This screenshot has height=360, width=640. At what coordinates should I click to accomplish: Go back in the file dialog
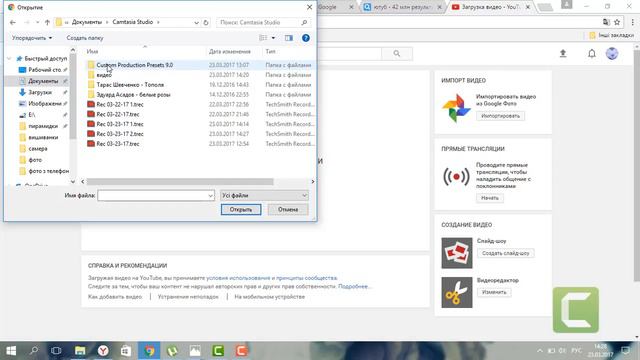[x=13, y=22]
